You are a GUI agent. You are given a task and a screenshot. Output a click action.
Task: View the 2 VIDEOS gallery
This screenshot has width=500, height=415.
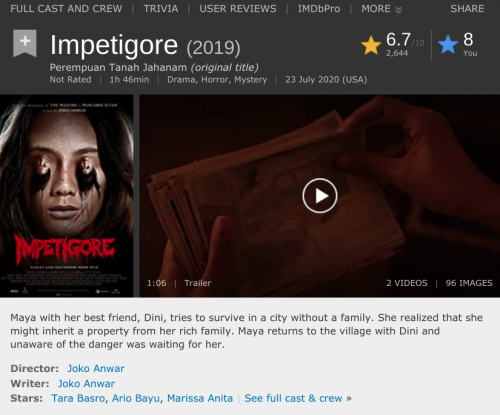[407, 283]
